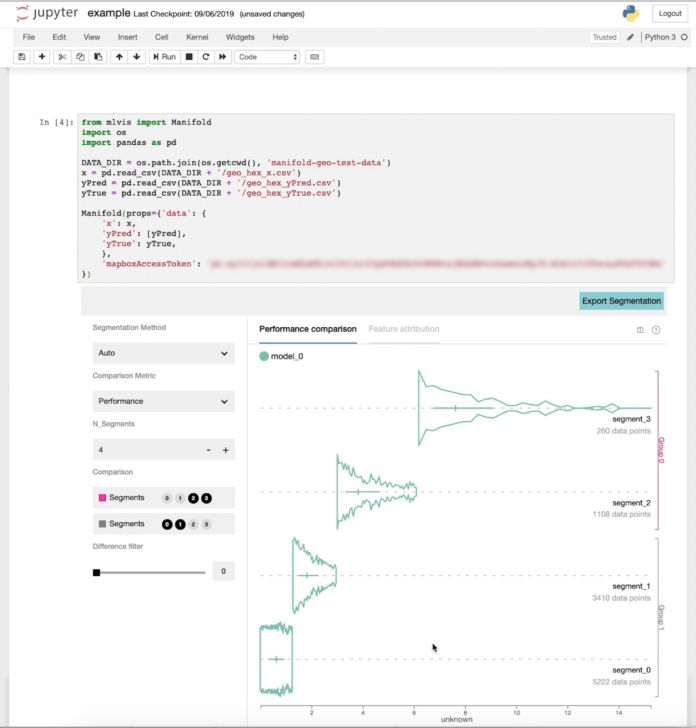The height and width of the screenshot is (728, 696).
Task: Click the Group 0 bracket label
Action: [661, 450]
